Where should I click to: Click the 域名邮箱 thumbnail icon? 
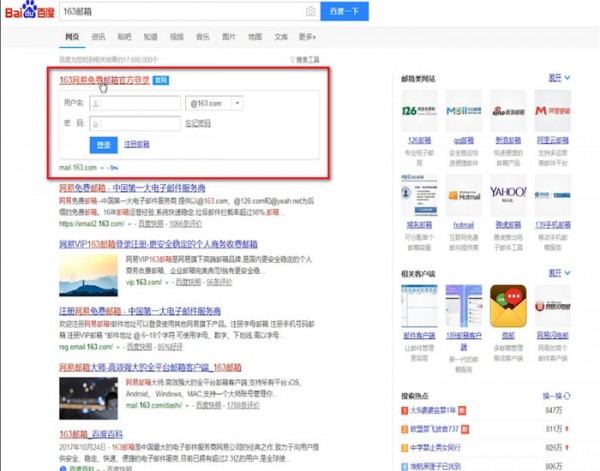(x=419, y=196)
